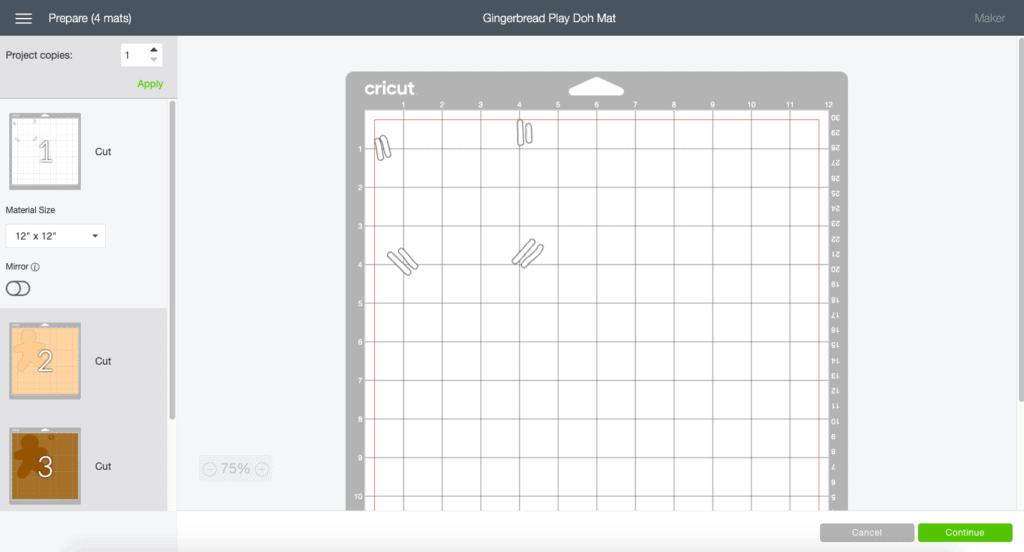
Task: Select the cut shape at top-center of mat
Action: 524,132
